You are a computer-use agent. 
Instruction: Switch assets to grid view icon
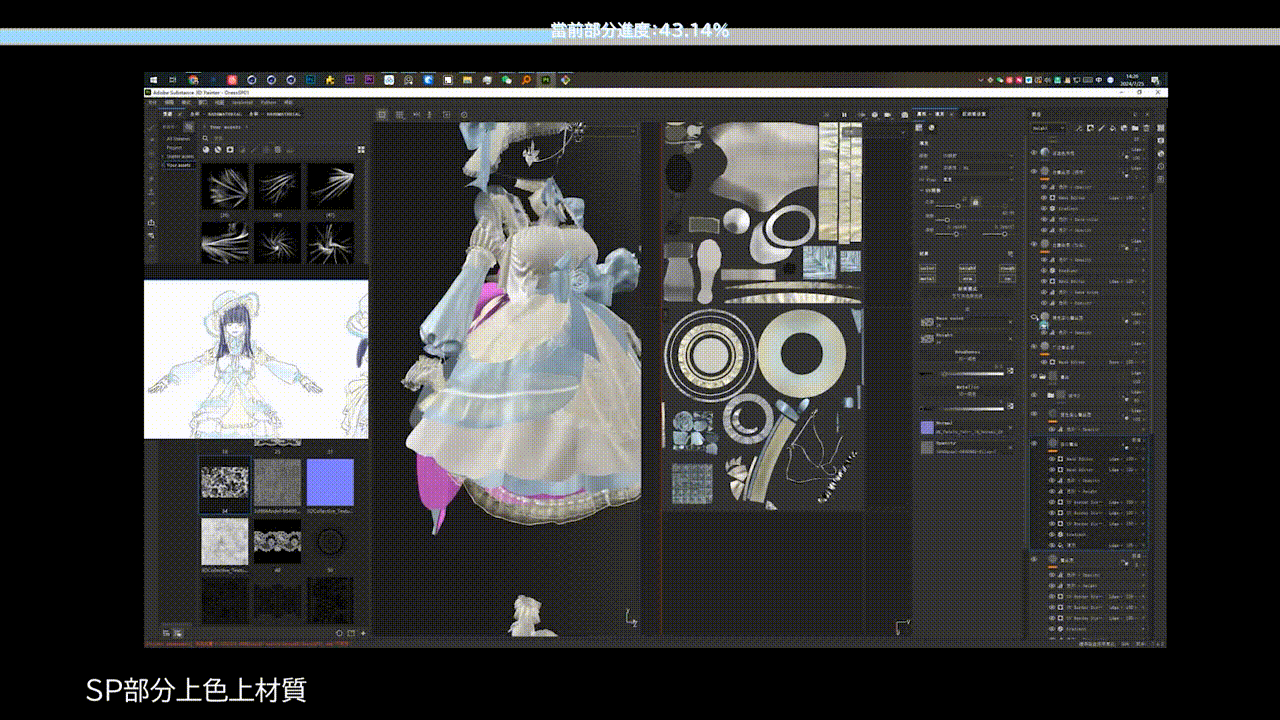pos(361,150)
